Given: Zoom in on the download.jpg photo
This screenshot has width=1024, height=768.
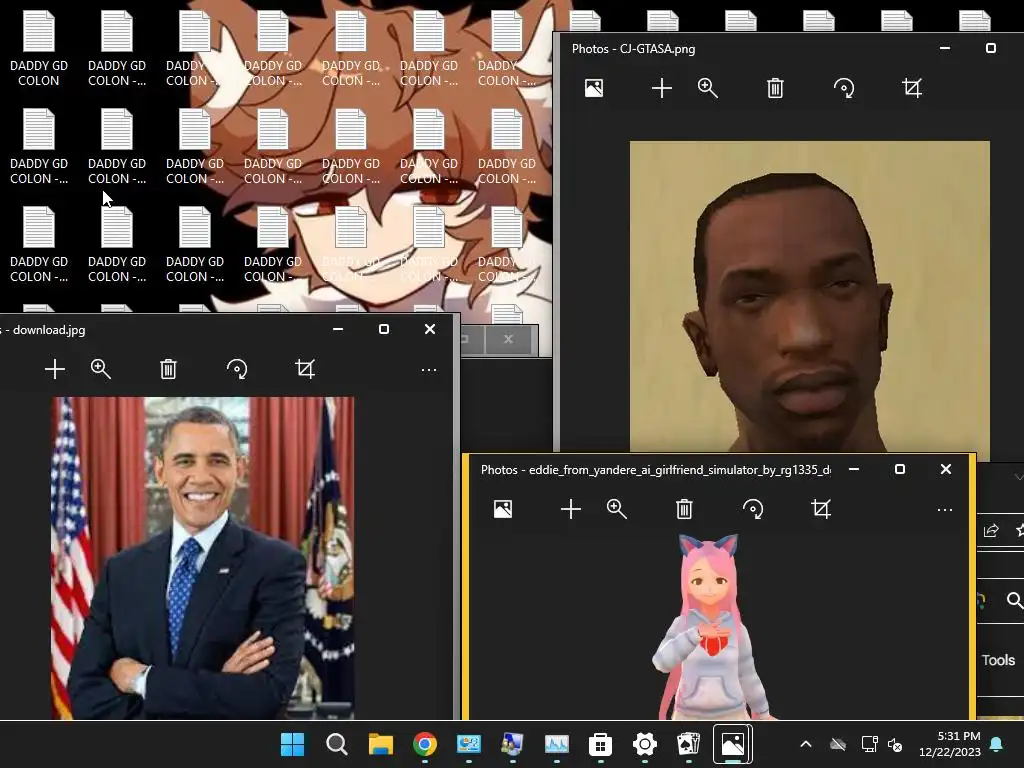Looking at the screenshot, I should pos(101,369).
